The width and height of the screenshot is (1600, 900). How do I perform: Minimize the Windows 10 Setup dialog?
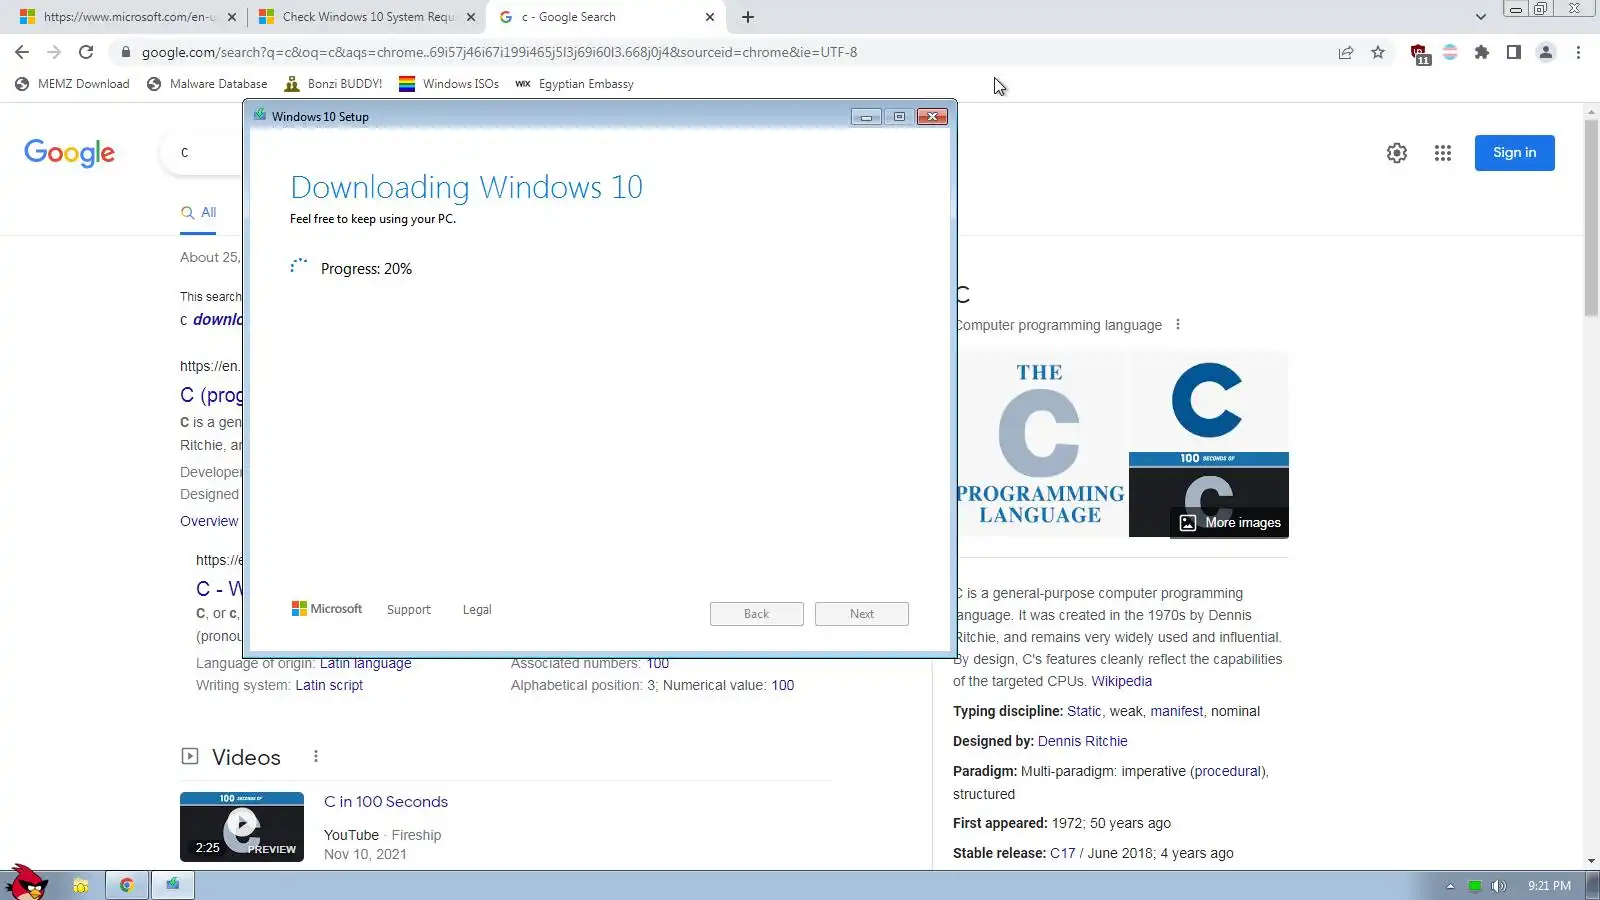[866, 117]
